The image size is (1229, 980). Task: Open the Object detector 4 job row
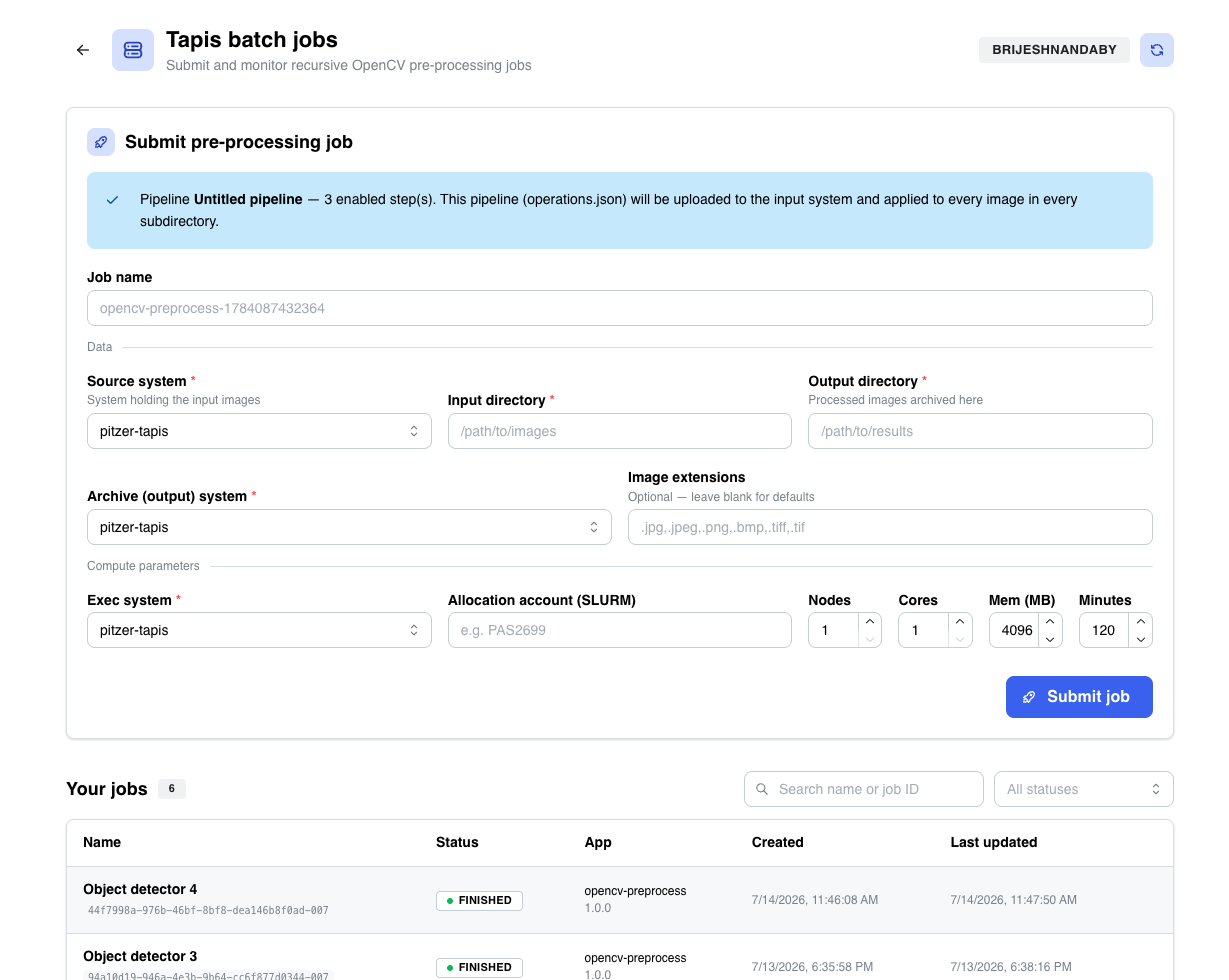pos(620,900)
